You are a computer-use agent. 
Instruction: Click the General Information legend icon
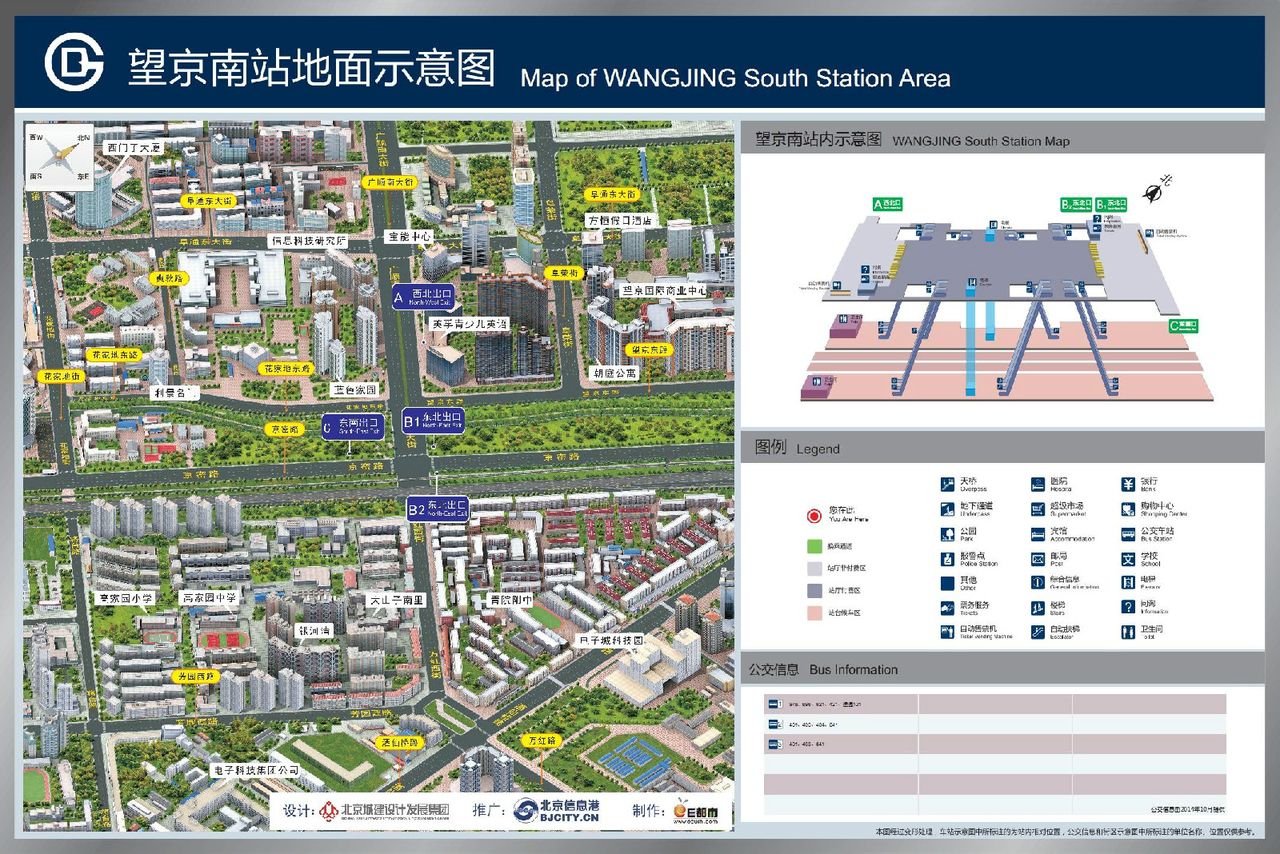pos(1038,582)
